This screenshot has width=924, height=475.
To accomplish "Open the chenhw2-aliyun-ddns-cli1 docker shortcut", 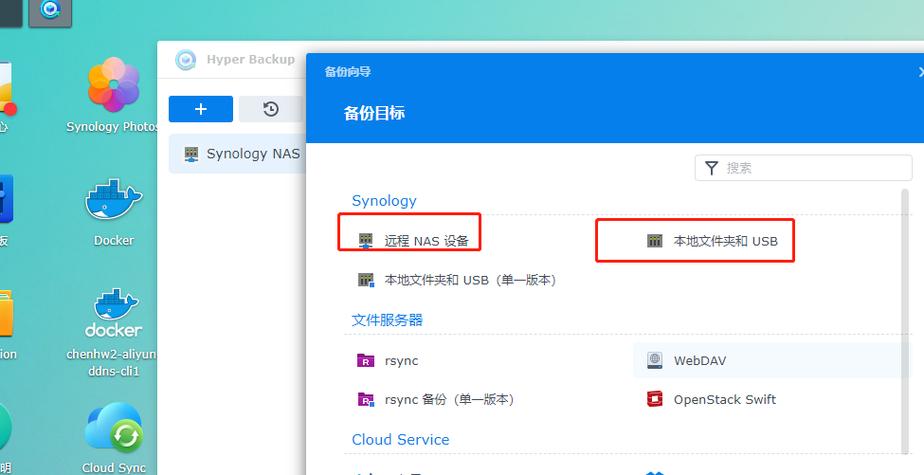I will (113, 313).
